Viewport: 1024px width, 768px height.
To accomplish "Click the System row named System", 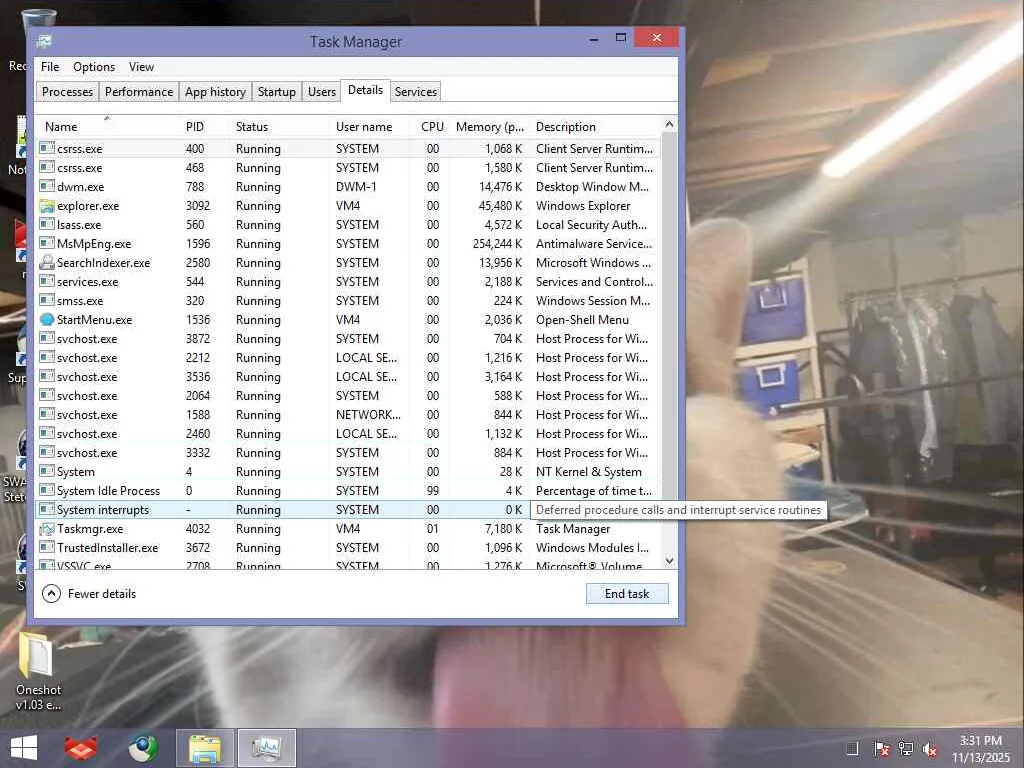I will [x=349, y=472].
